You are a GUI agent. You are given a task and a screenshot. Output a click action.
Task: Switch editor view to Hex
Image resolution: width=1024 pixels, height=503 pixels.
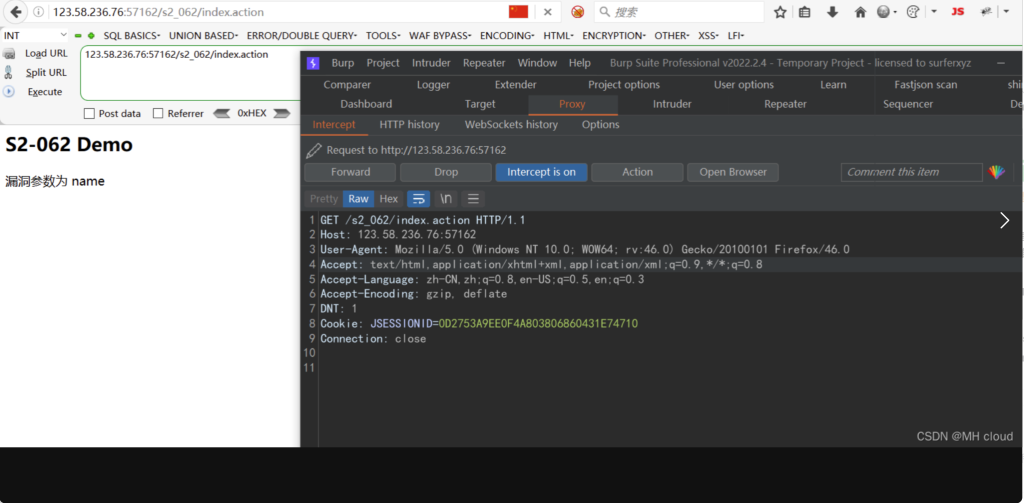(389, 199)
